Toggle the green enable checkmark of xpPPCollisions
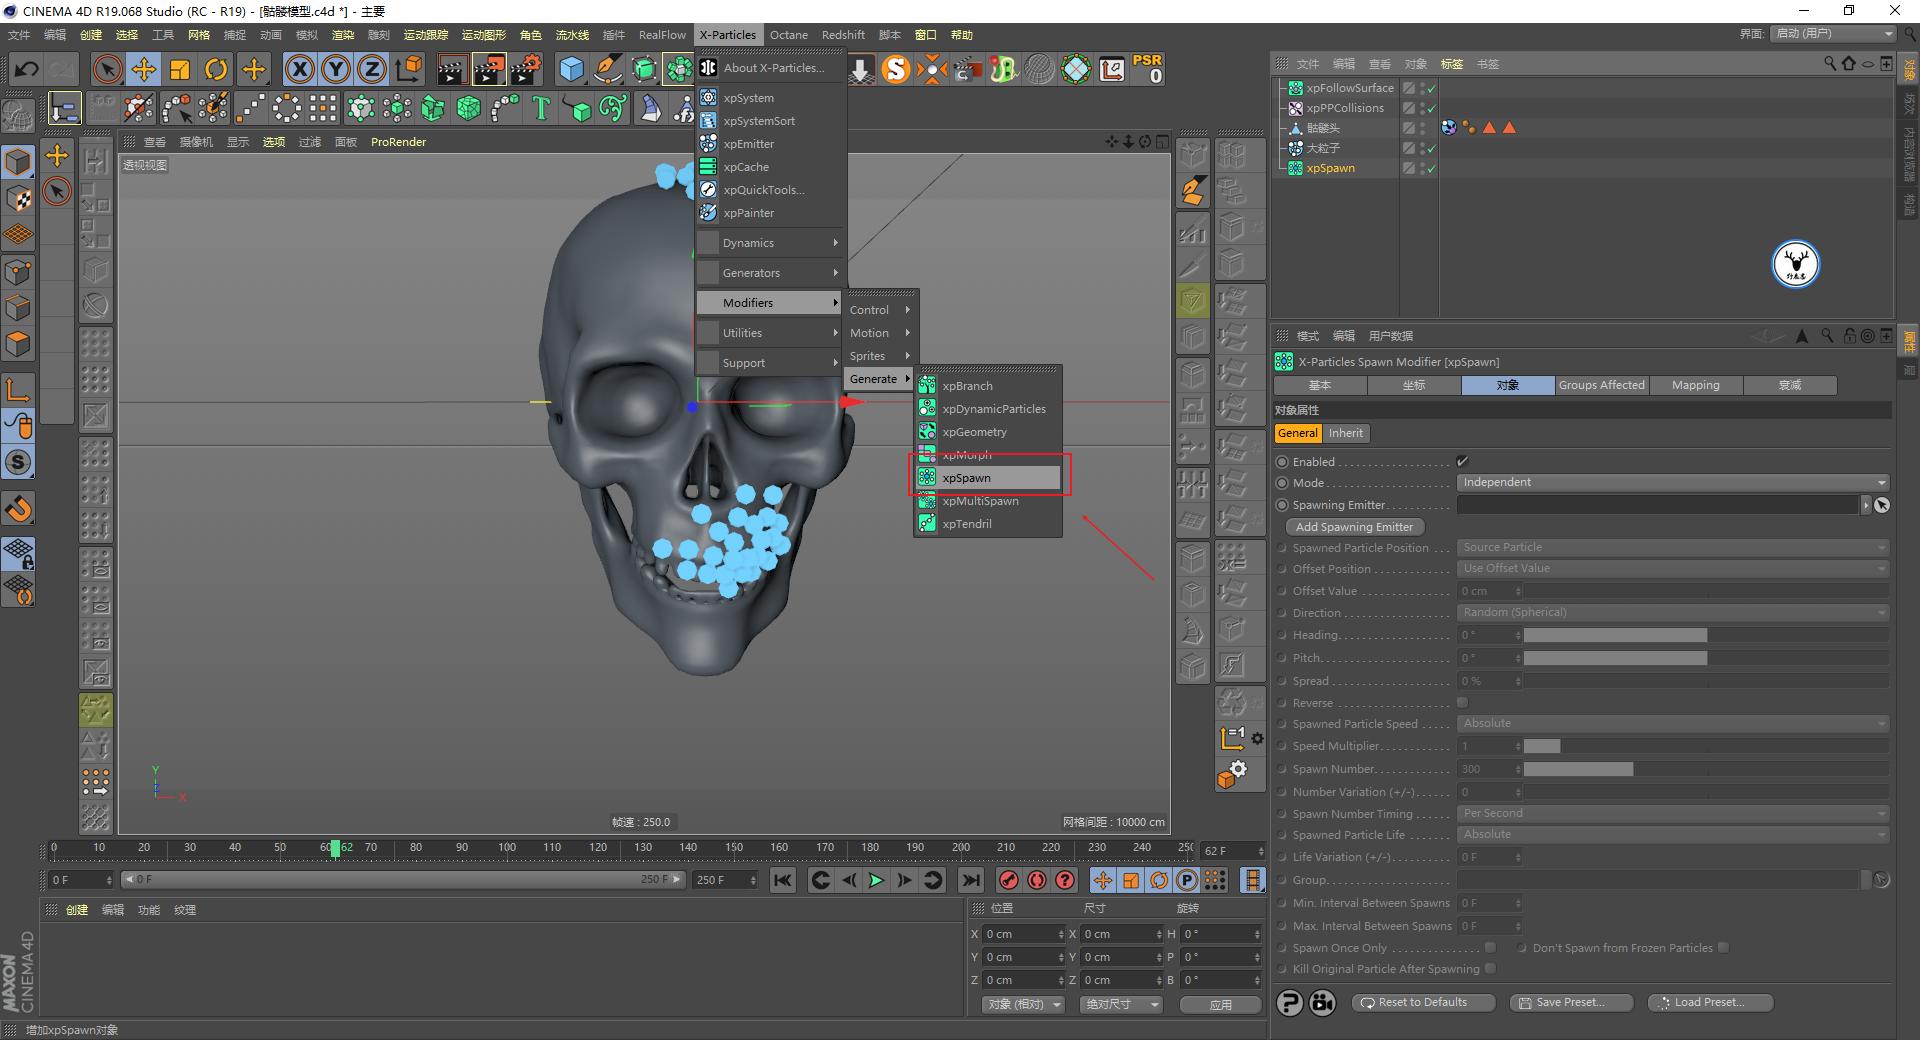1920x1040 pixels. [x=1432, y=108]
